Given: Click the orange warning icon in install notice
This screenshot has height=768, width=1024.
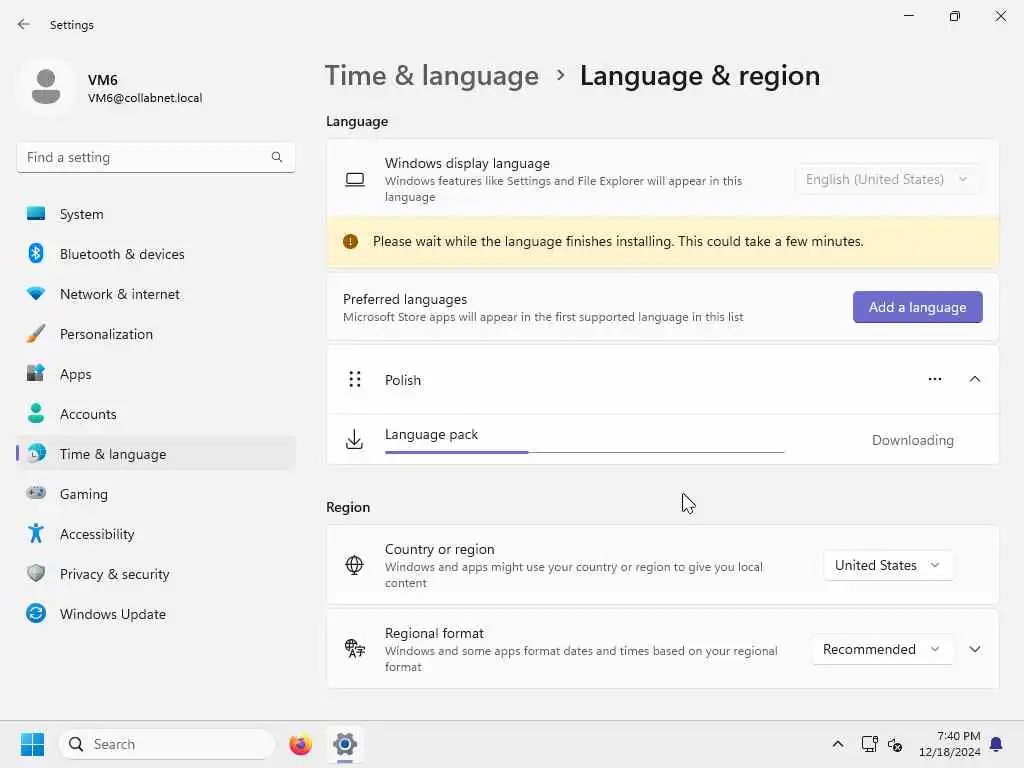Looking at the screenshot, I should [x=350, y=242].
